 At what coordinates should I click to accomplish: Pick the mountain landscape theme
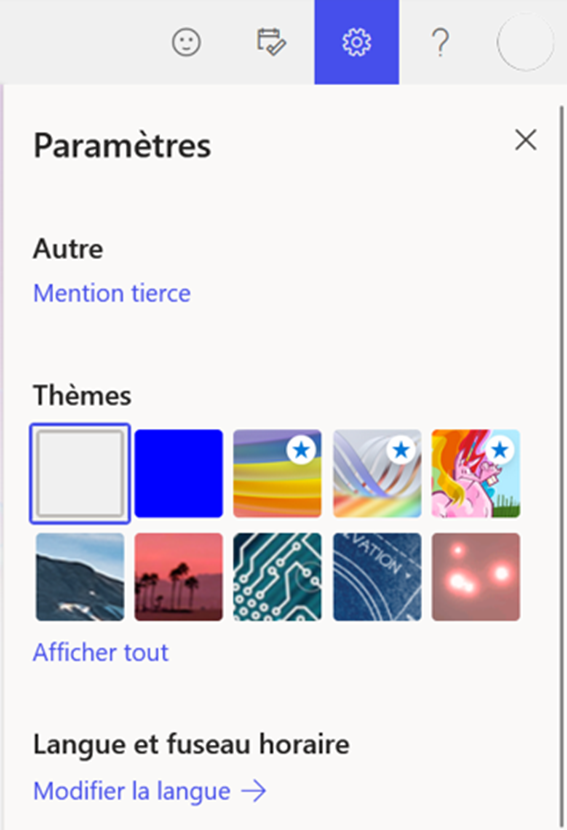tap(80, 576)
